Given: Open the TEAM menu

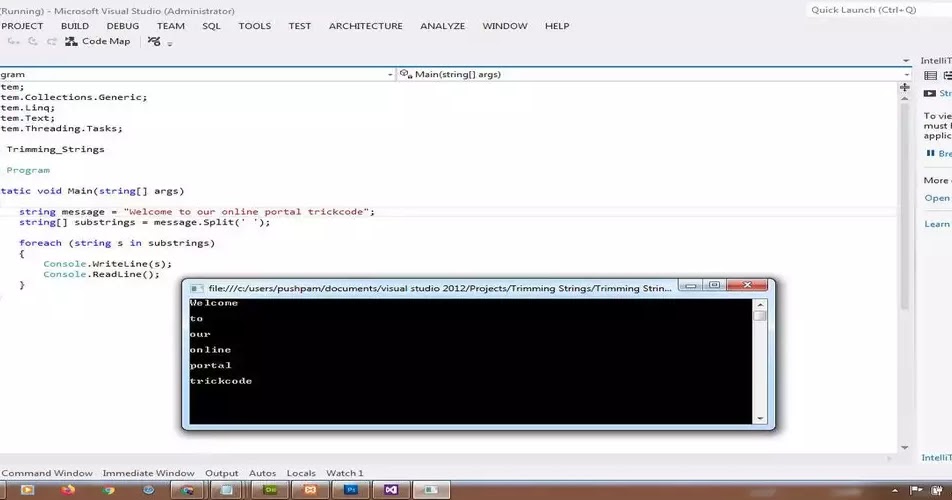Looking at the screenshot, I should pyautogui.click(x=171, y=26).
